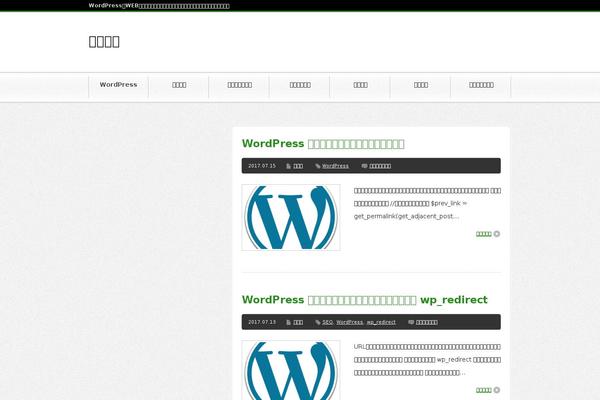Open the wp_redirect post's WordPress logo thumbnail
The height and width of the screenshot is (400, 600).
point(291,370)
